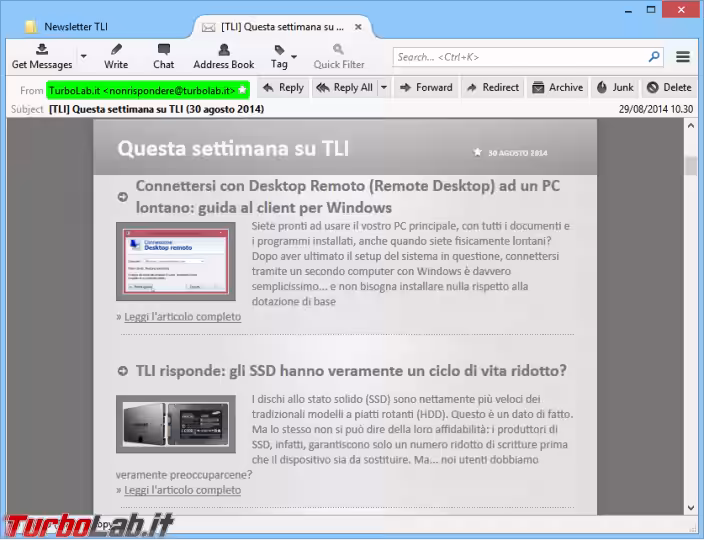Viewport: 704px width, 540px height.
Task: Click the envelope icon on the message tab
Action: coord(208,27)
